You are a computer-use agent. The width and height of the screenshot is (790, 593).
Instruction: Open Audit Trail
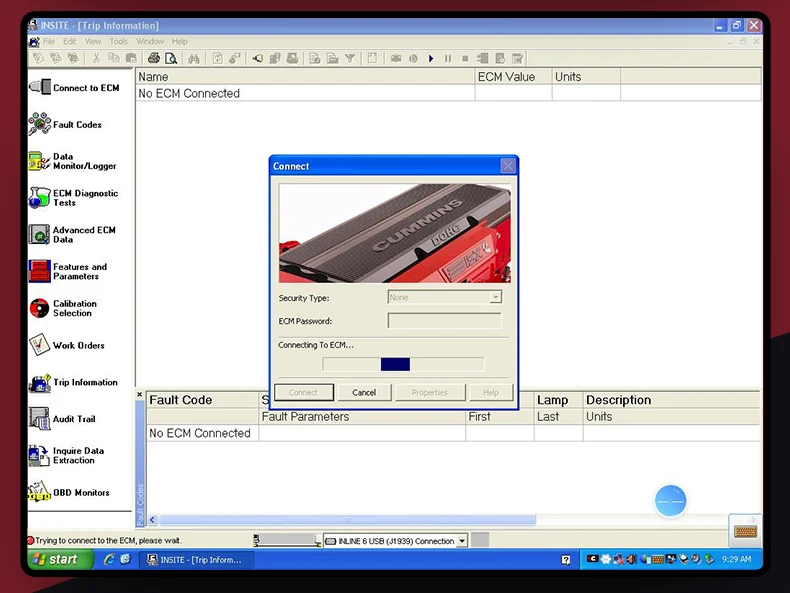pos(62,419)
